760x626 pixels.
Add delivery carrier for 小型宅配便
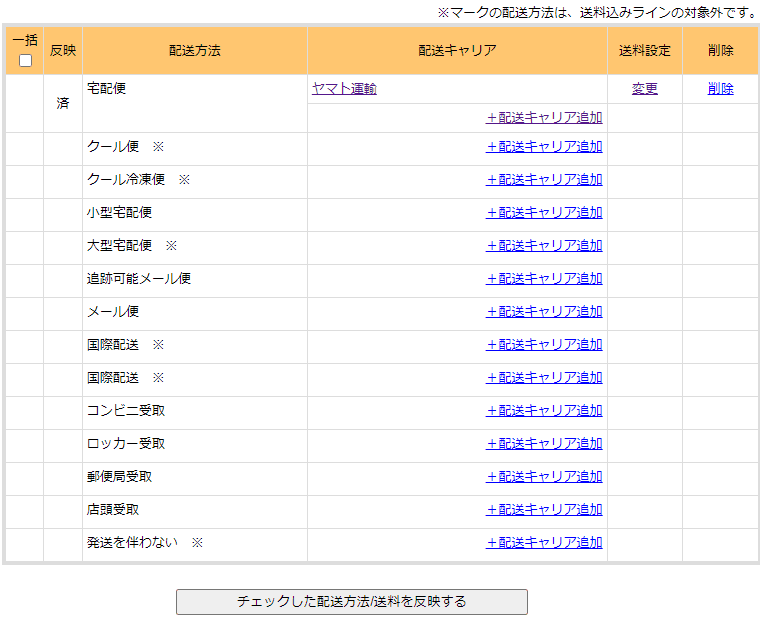(x=544, y=213)
